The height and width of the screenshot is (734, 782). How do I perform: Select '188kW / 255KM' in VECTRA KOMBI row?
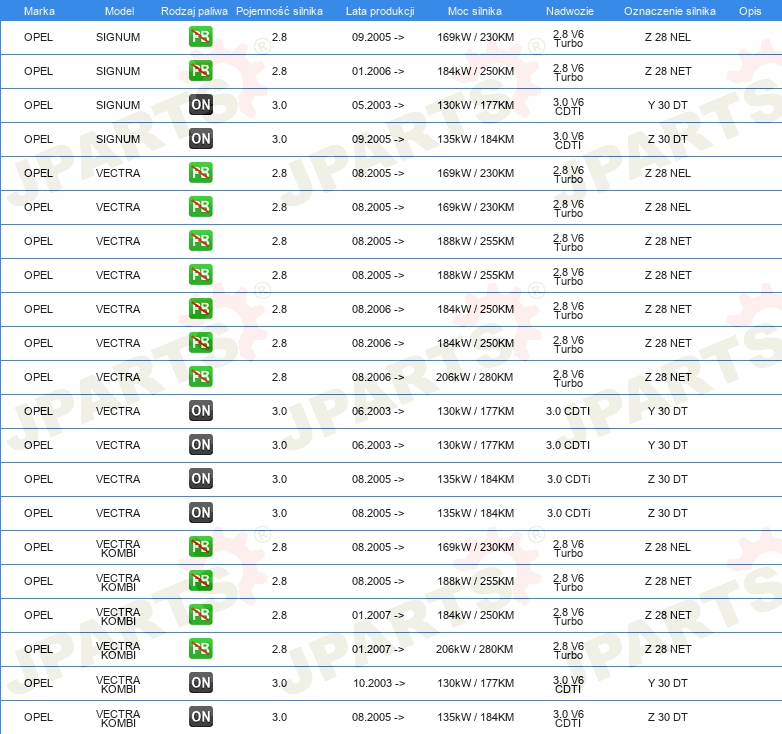click(475, 581)
